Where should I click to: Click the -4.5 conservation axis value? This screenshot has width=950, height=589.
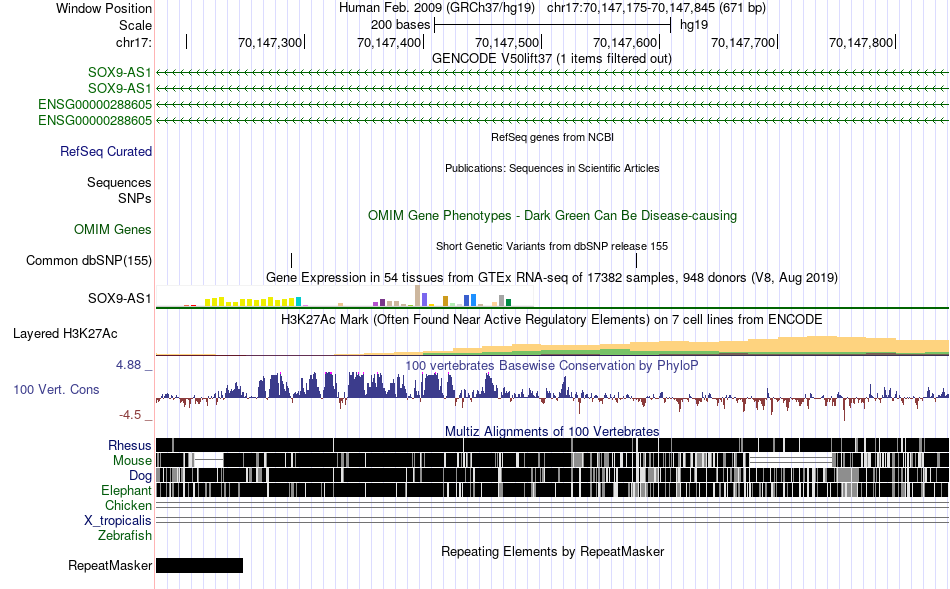130,415
